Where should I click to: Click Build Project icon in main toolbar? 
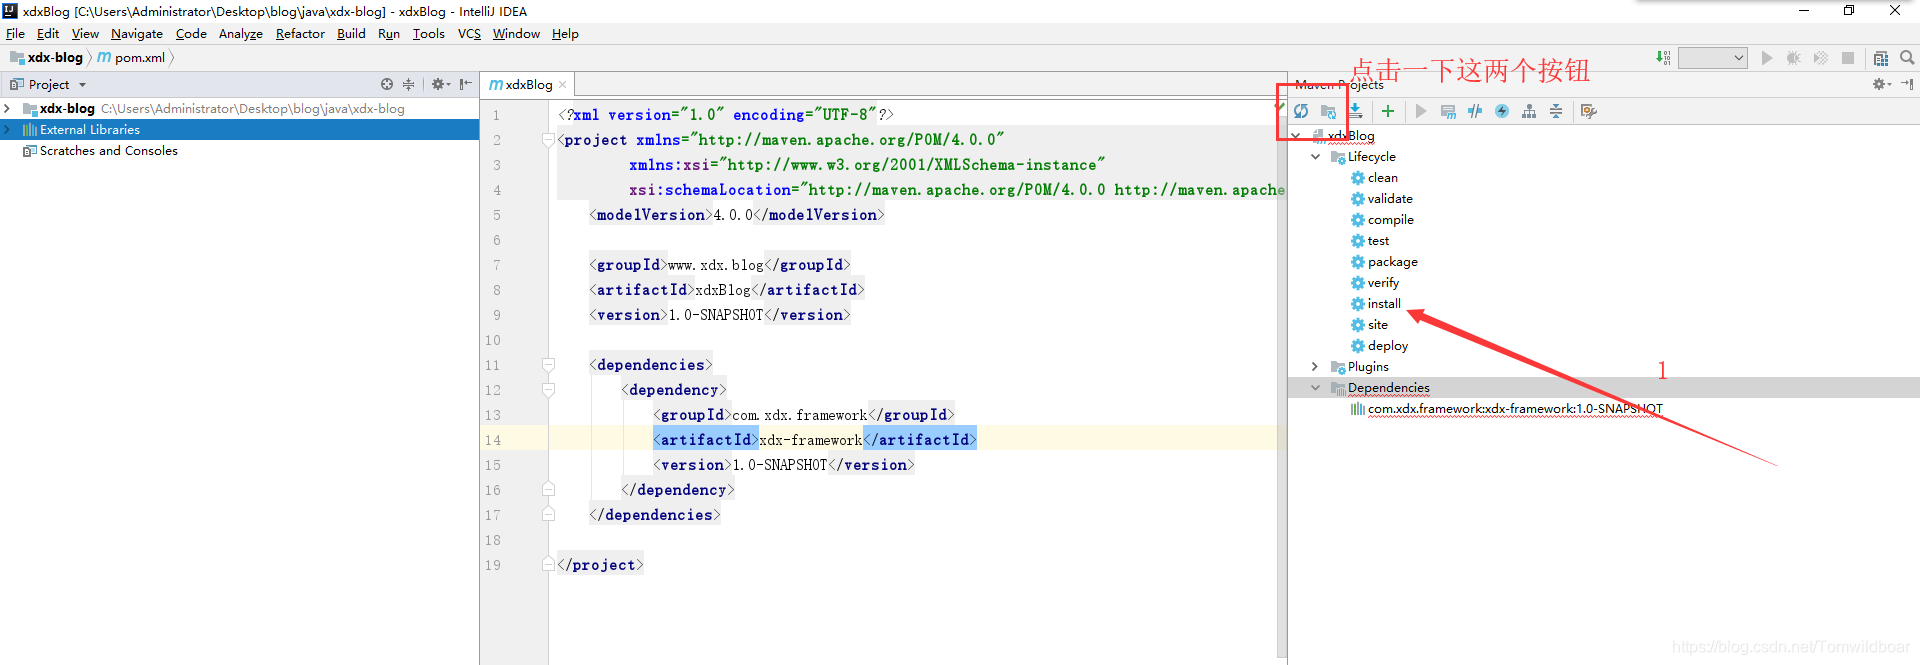point(1663,58)
